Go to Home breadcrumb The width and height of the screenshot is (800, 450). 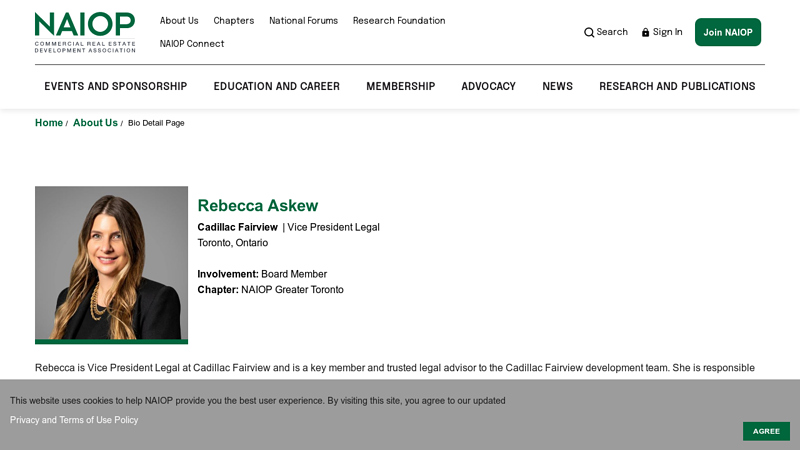(48, 123)
